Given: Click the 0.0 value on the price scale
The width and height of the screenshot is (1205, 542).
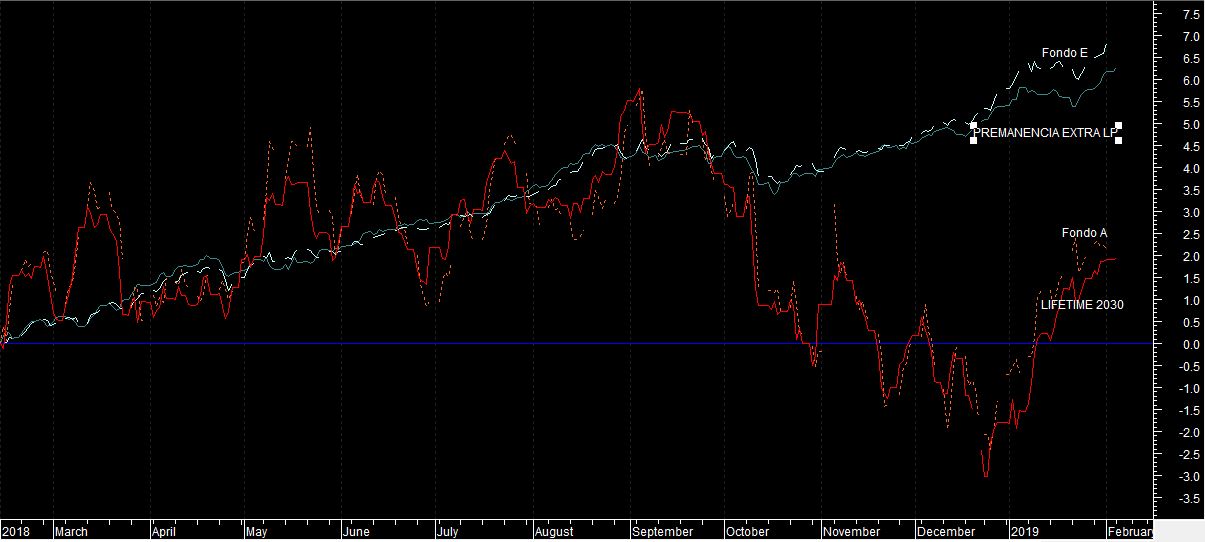Looking at the screenshot, I should [x=1192, y=345].
